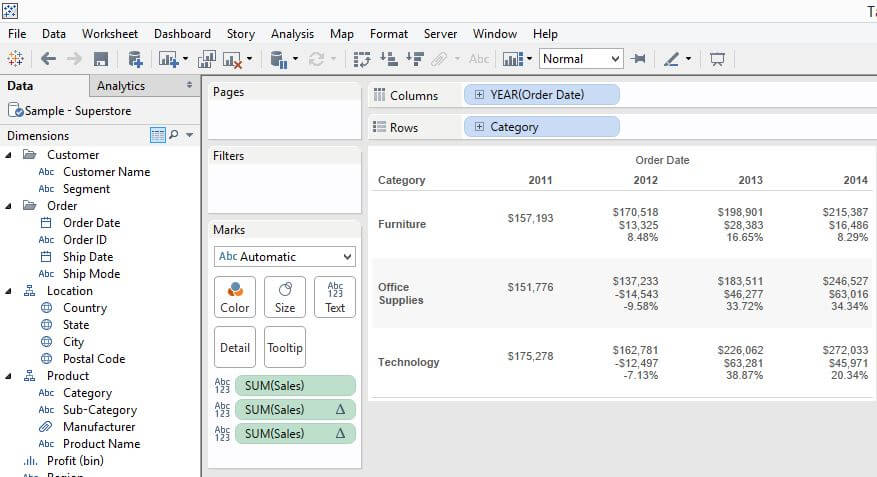Expand the Category pill plus sign
The width and height of the screenshot is (877, 477).
[479, 126]
